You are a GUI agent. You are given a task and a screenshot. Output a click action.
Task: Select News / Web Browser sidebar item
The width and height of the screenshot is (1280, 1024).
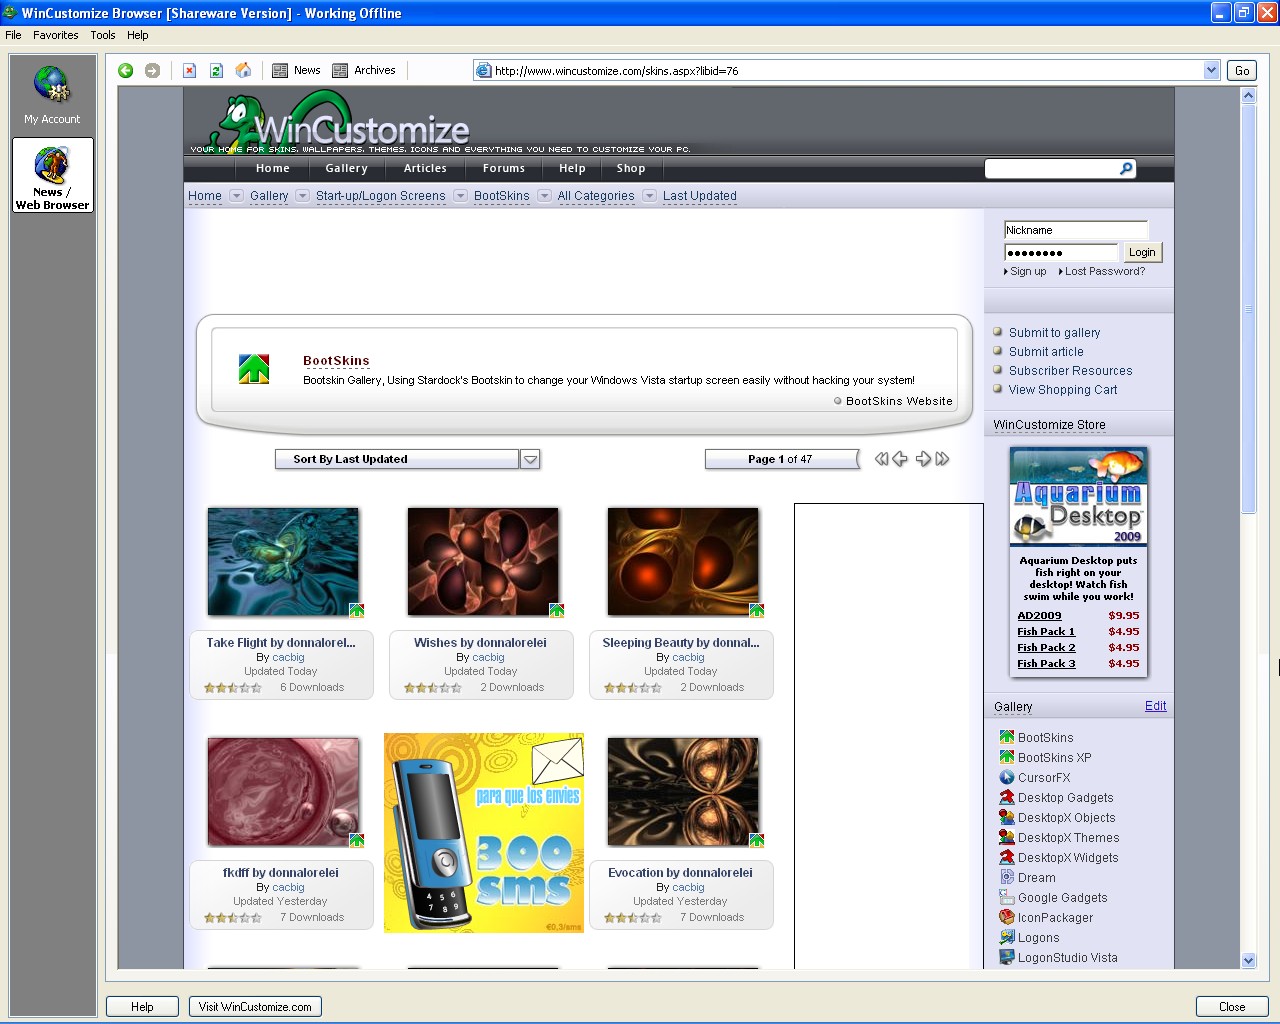tap(53, 176)
